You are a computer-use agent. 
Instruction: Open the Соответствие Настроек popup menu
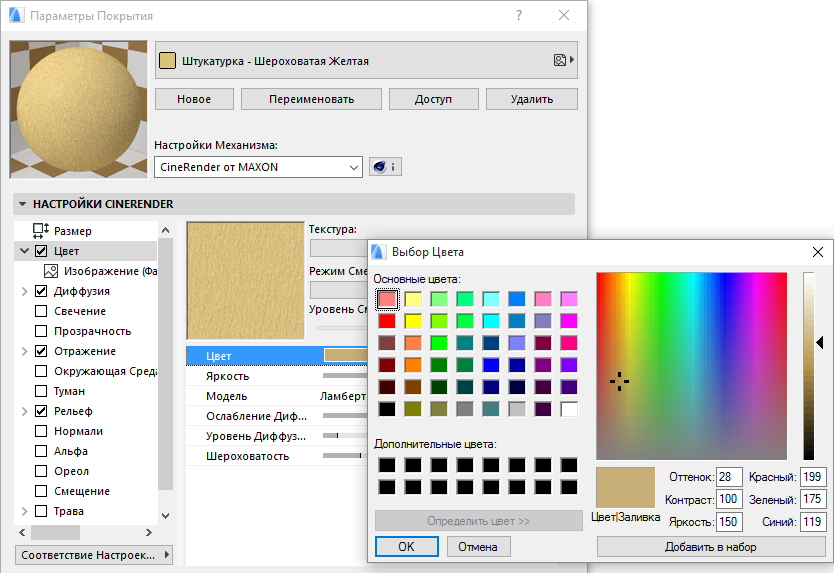(94, 555)
